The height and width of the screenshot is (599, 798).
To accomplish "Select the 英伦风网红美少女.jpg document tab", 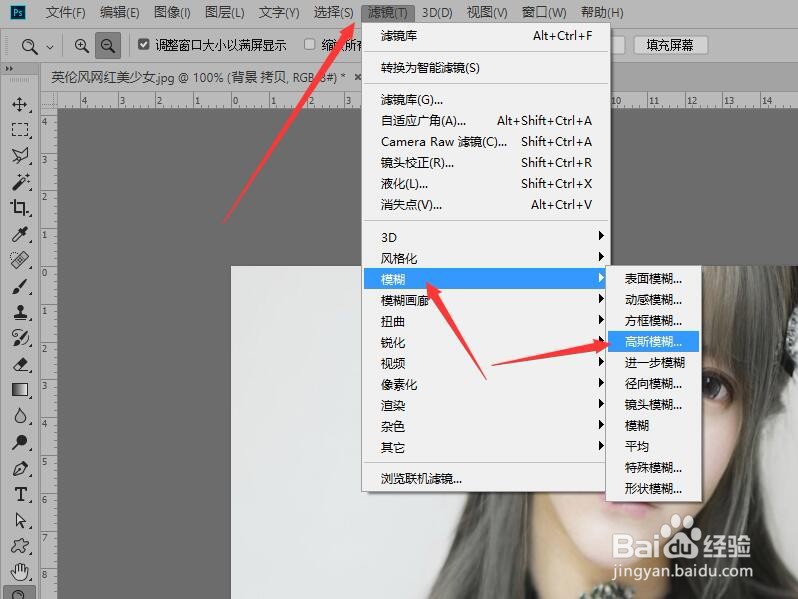I will coord(198,77).
